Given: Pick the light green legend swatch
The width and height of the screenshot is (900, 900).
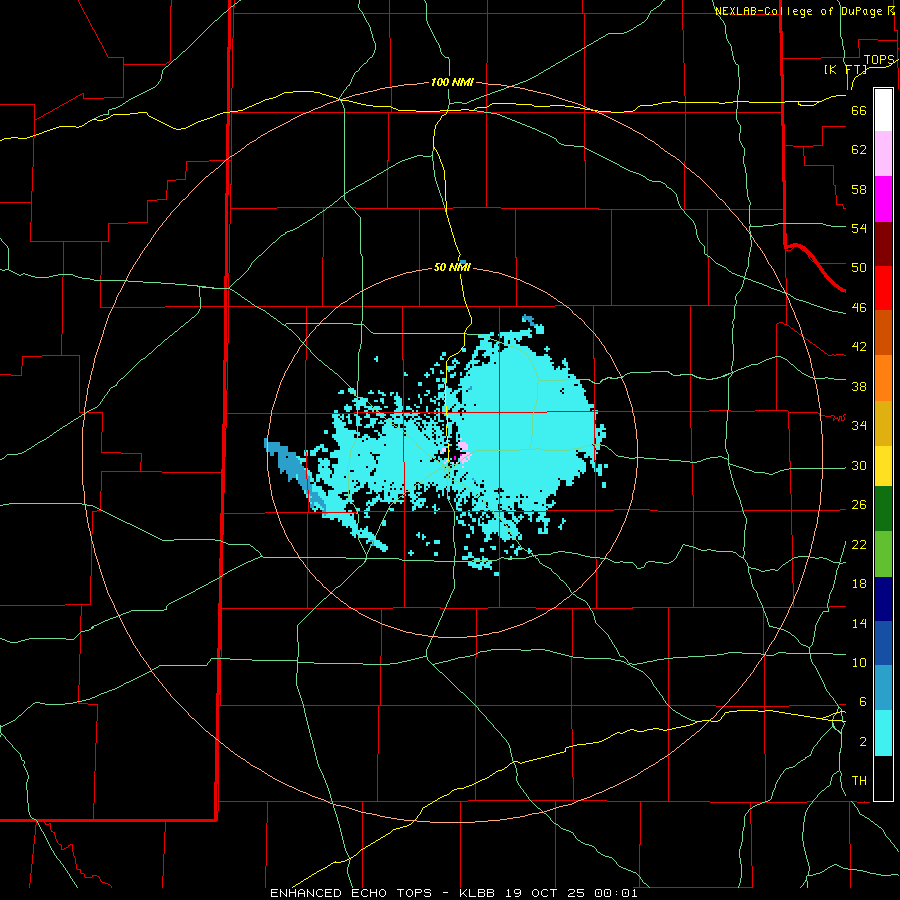Looking at the screenshot, I should [883, 554].
